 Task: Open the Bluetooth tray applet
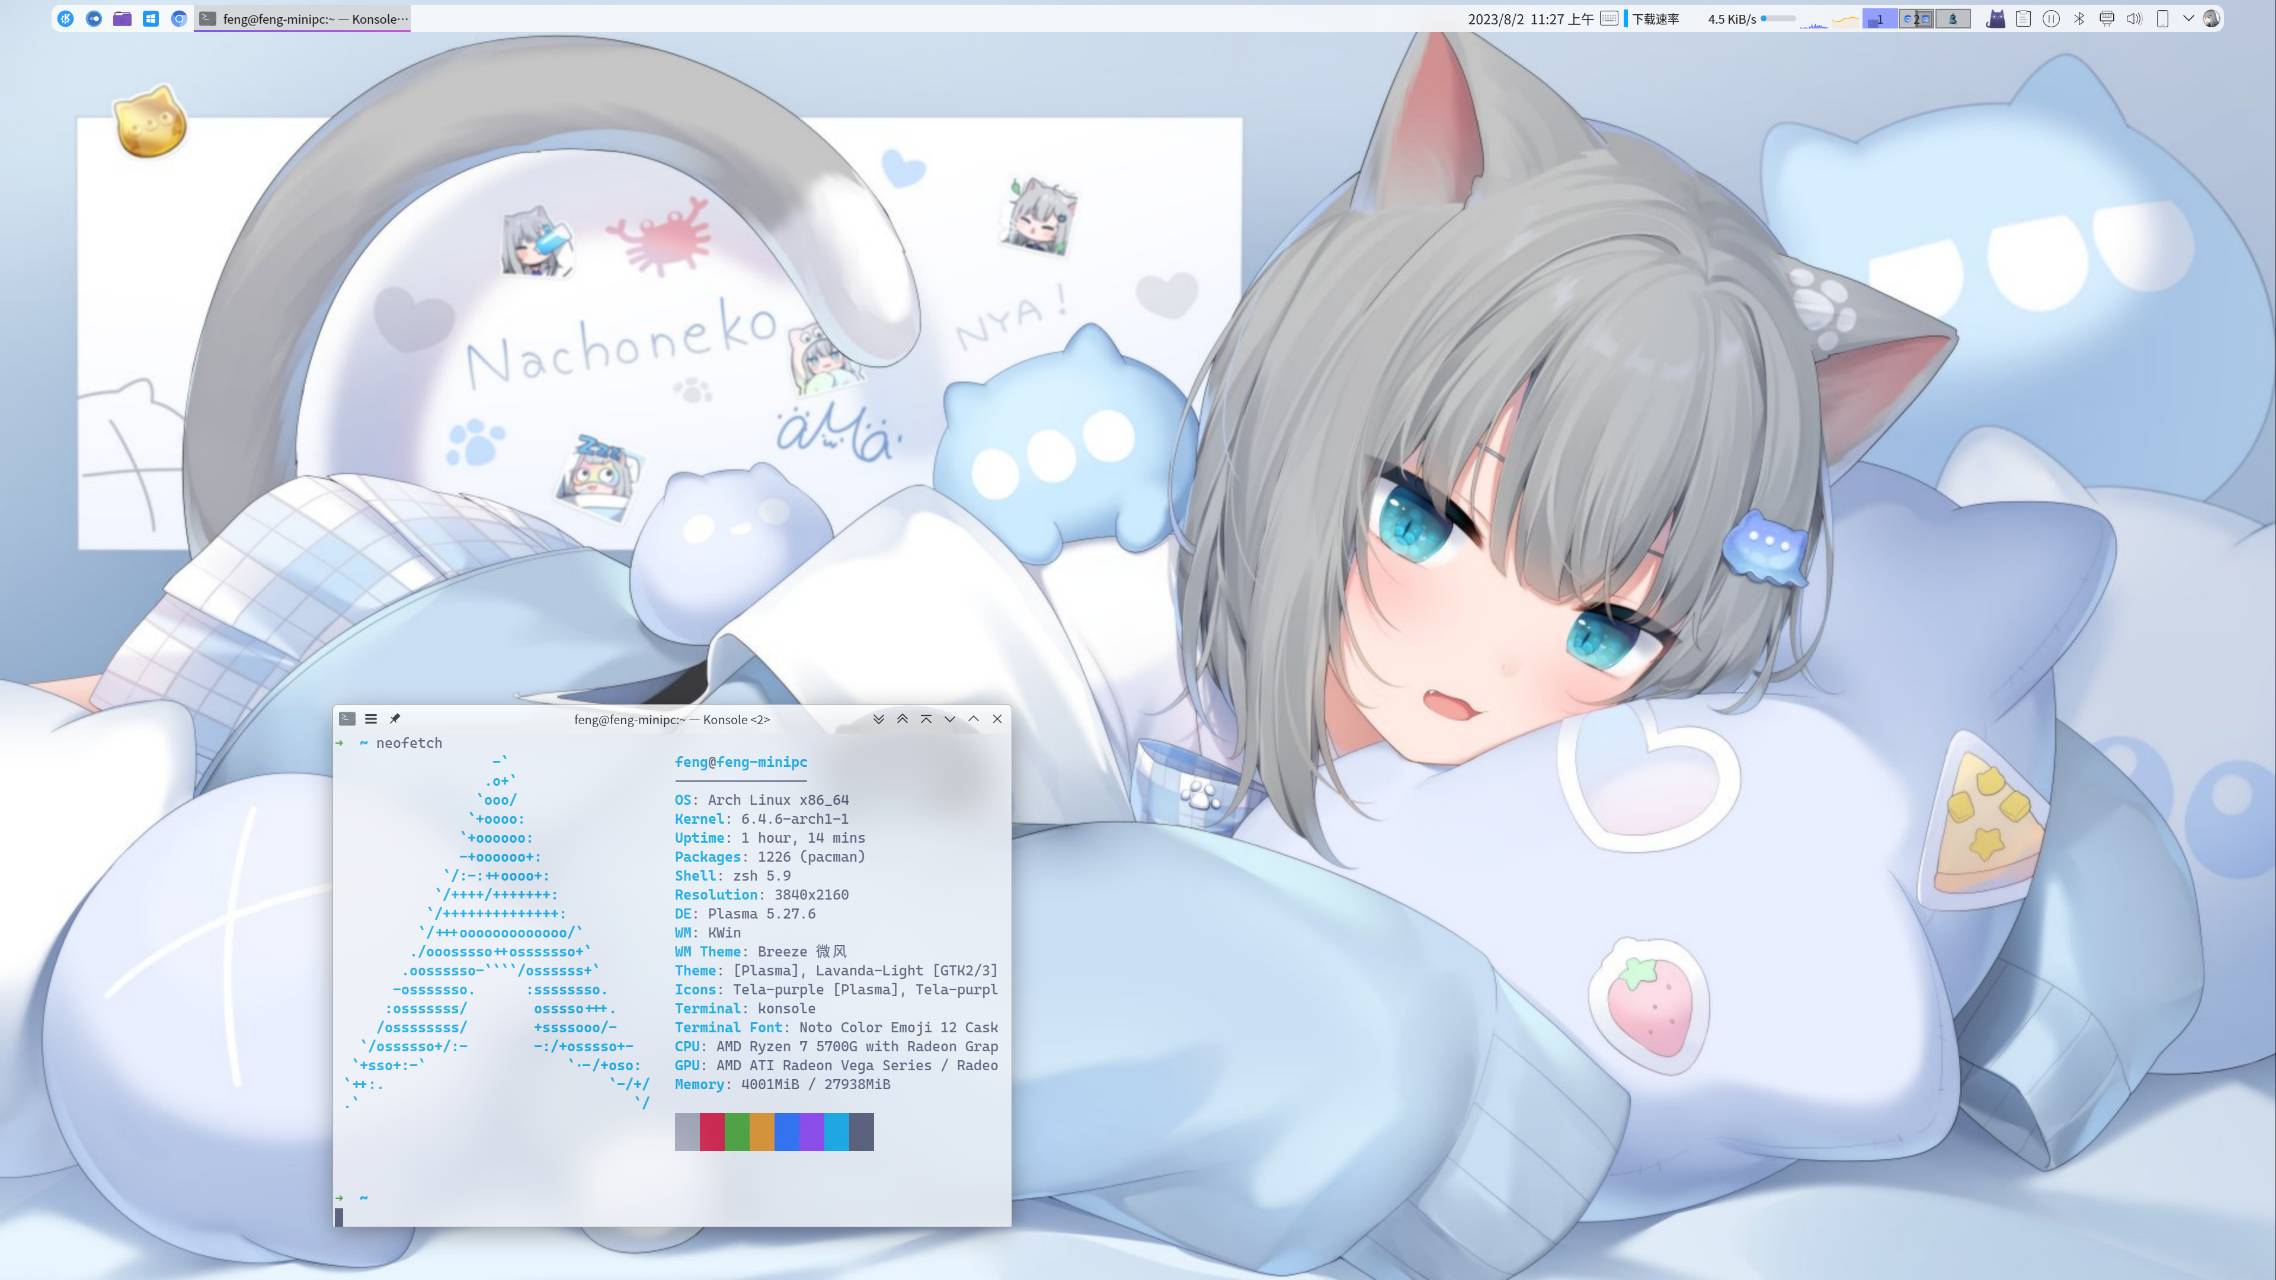pos(2079,18)
